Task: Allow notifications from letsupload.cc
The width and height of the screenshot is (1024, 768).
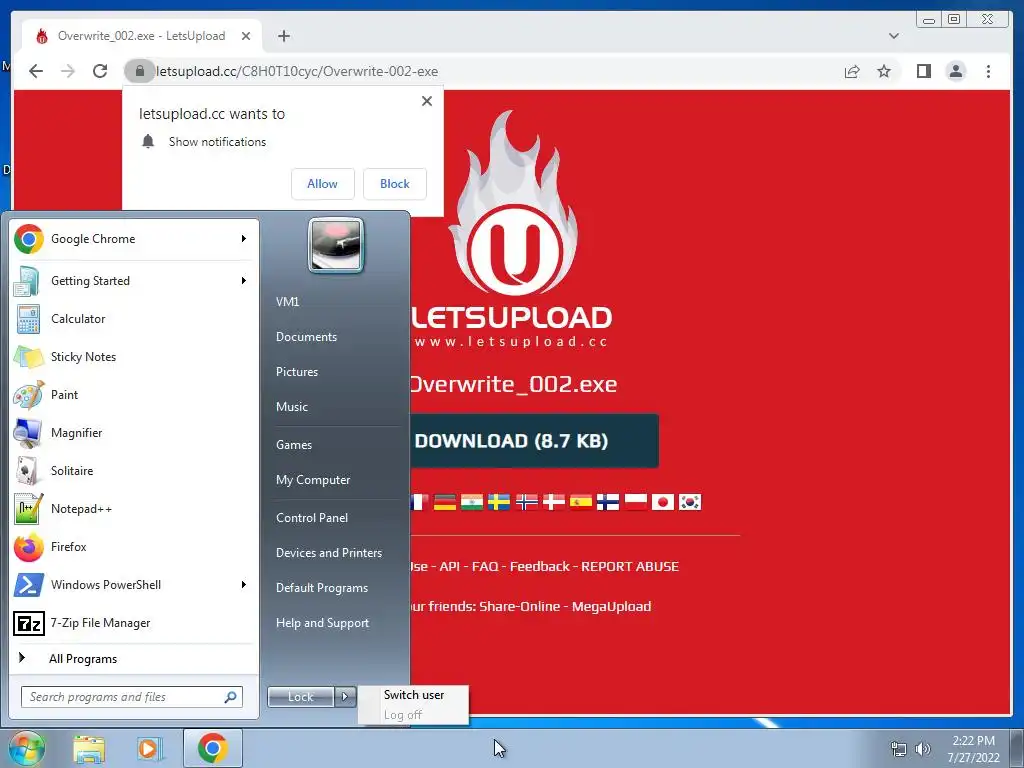Action: click(x=323, y=184)
